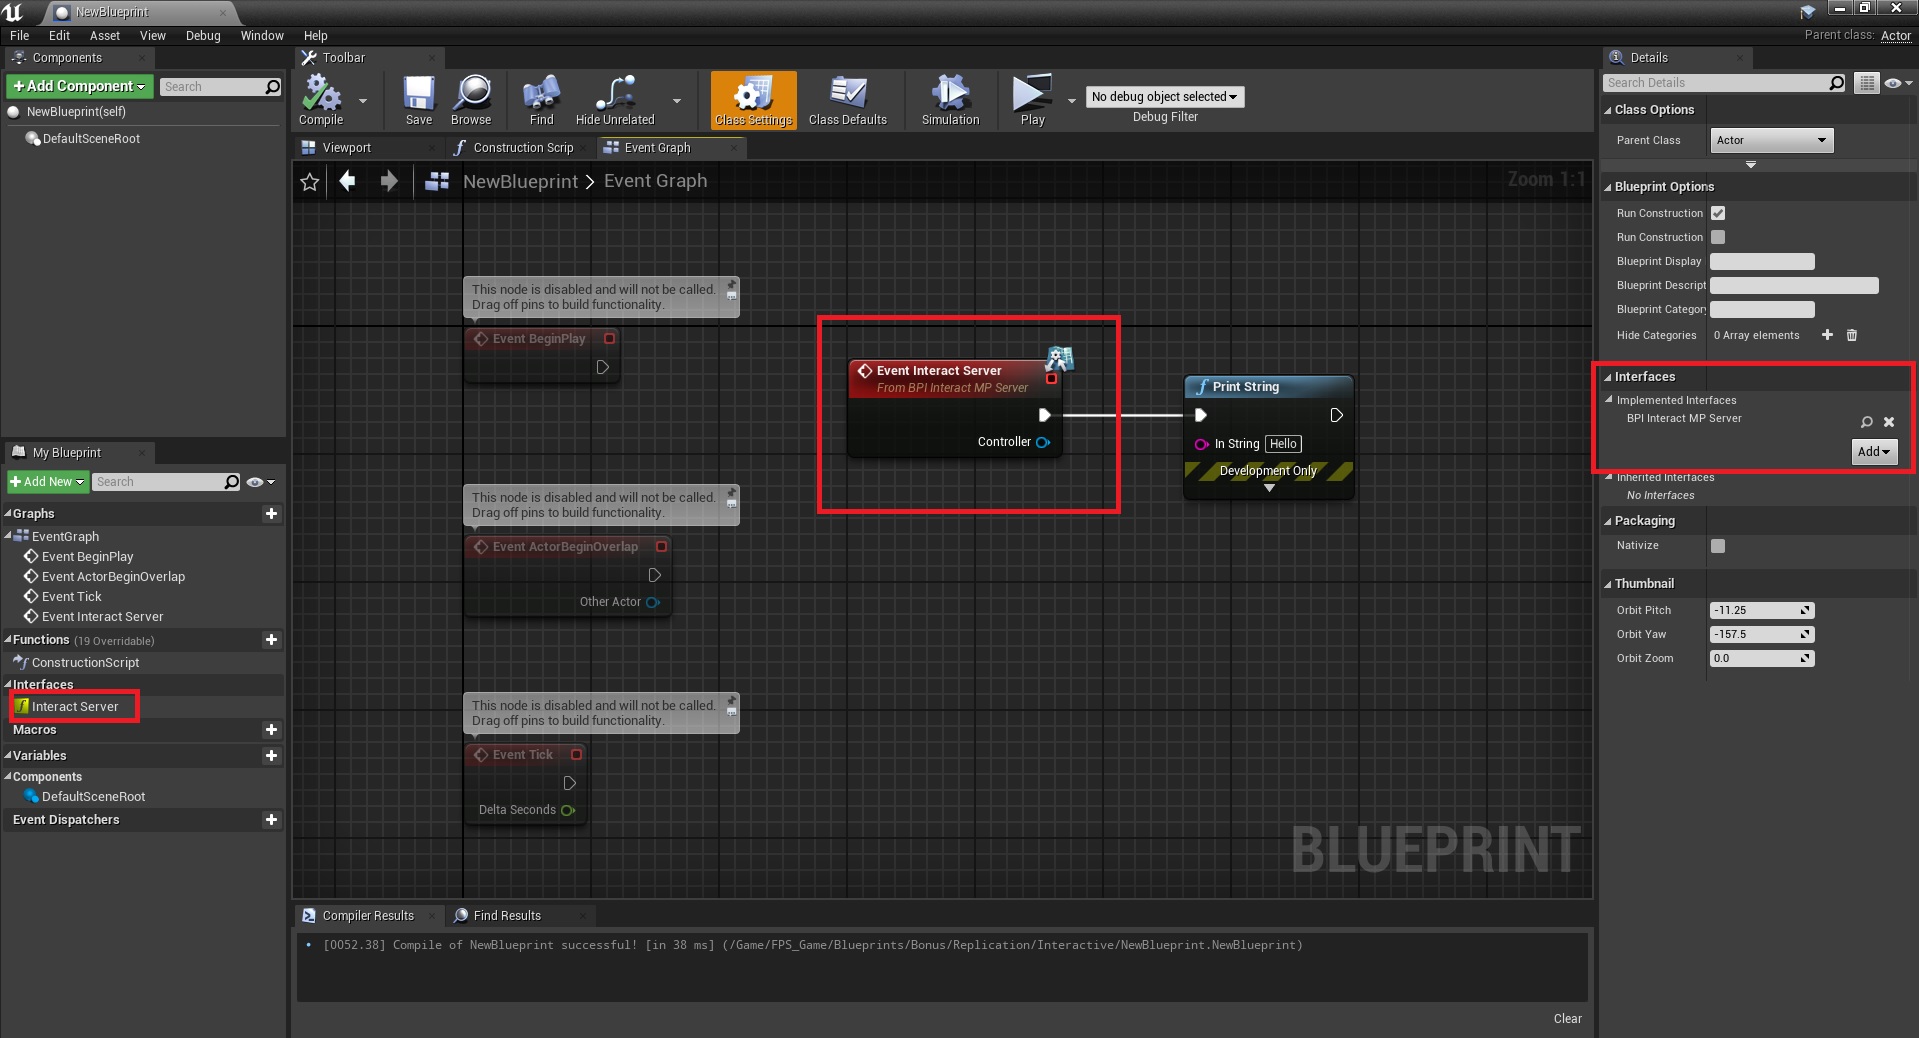Click the Hide Unrelated icon
The width and height of the screenshot is (1919, 1038).
(614, 95)
